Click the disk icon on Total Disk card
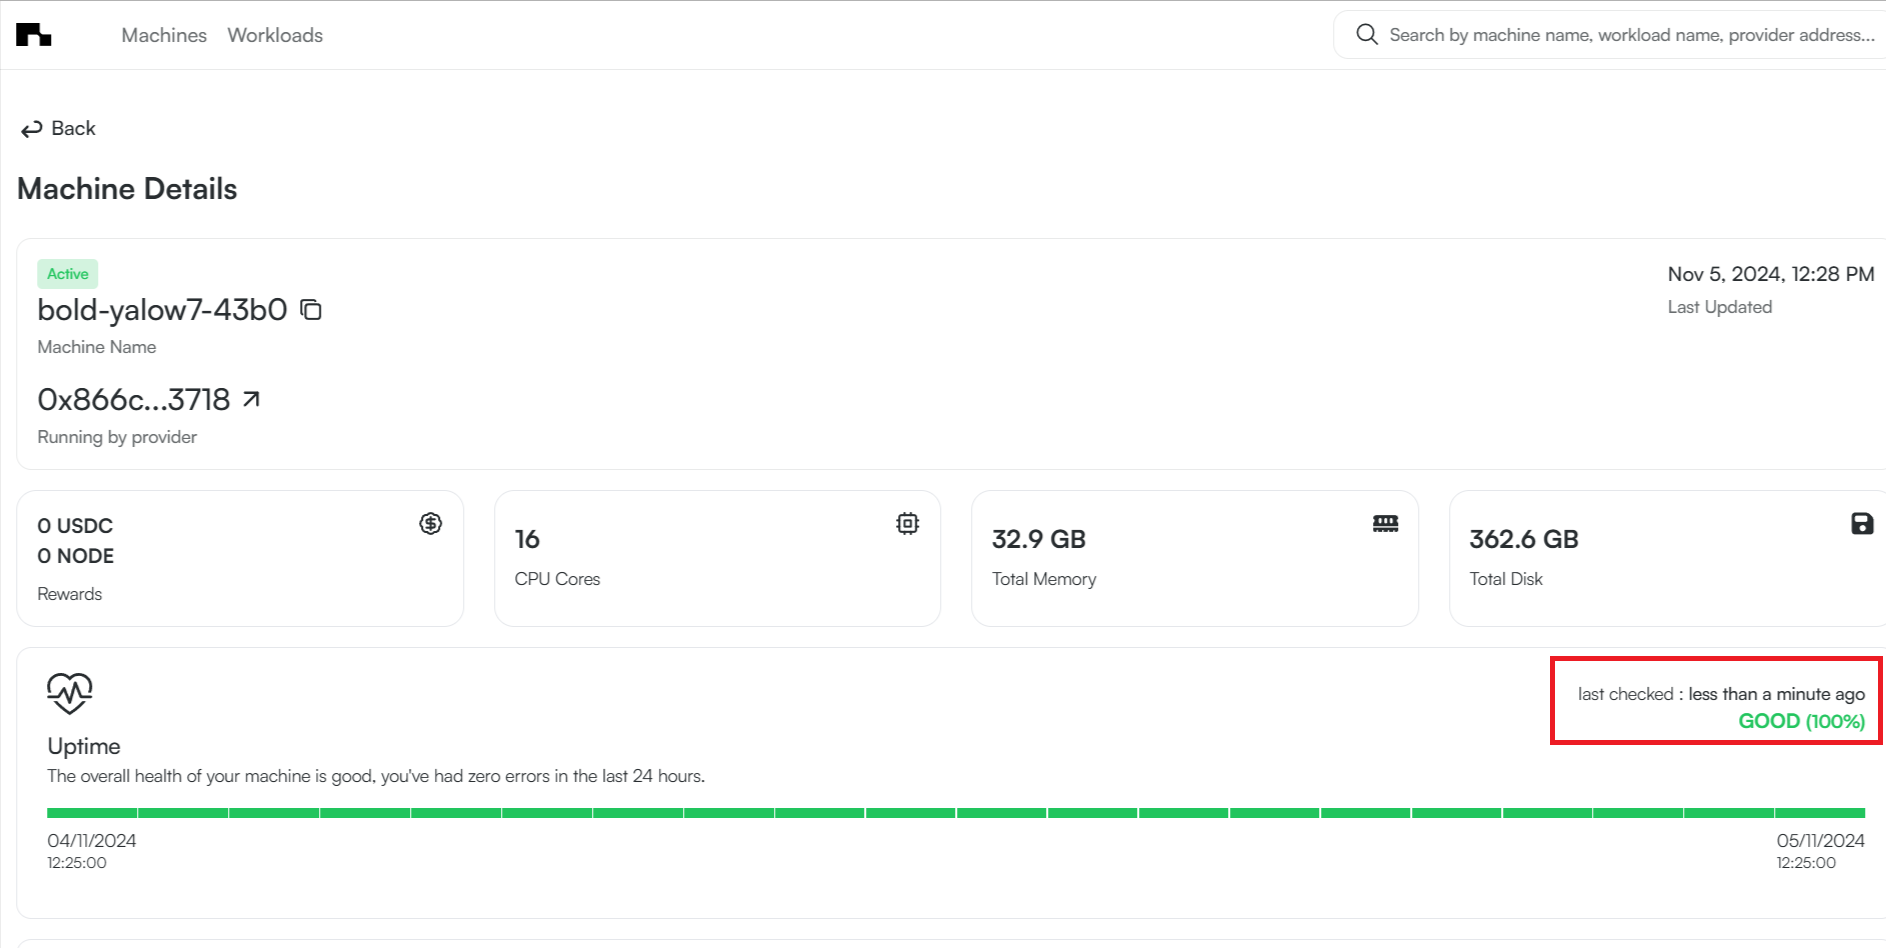This screenshot has width=1886, height=948. (x=1860, y=522)
